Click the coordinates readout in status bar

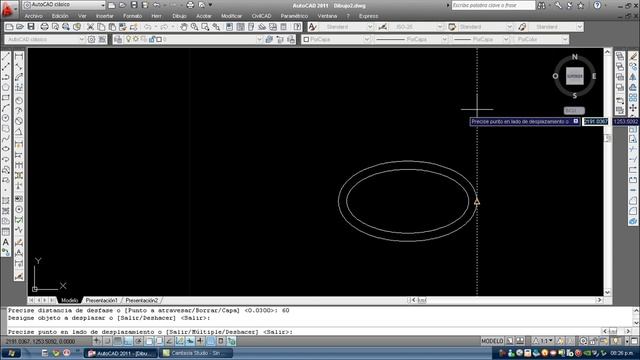pyautogui.click(x=40, y=342)
